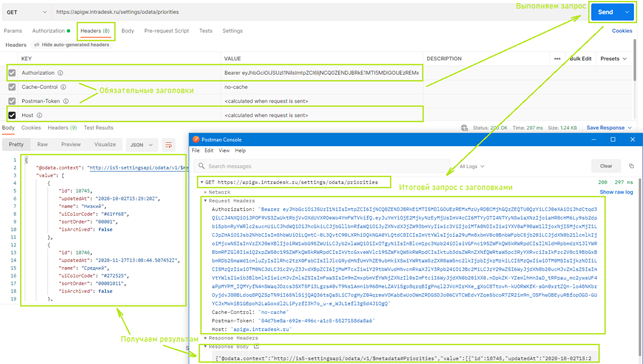Open the Cookies link
Screen dimensions: 643x364
click(x=622, y=31)
